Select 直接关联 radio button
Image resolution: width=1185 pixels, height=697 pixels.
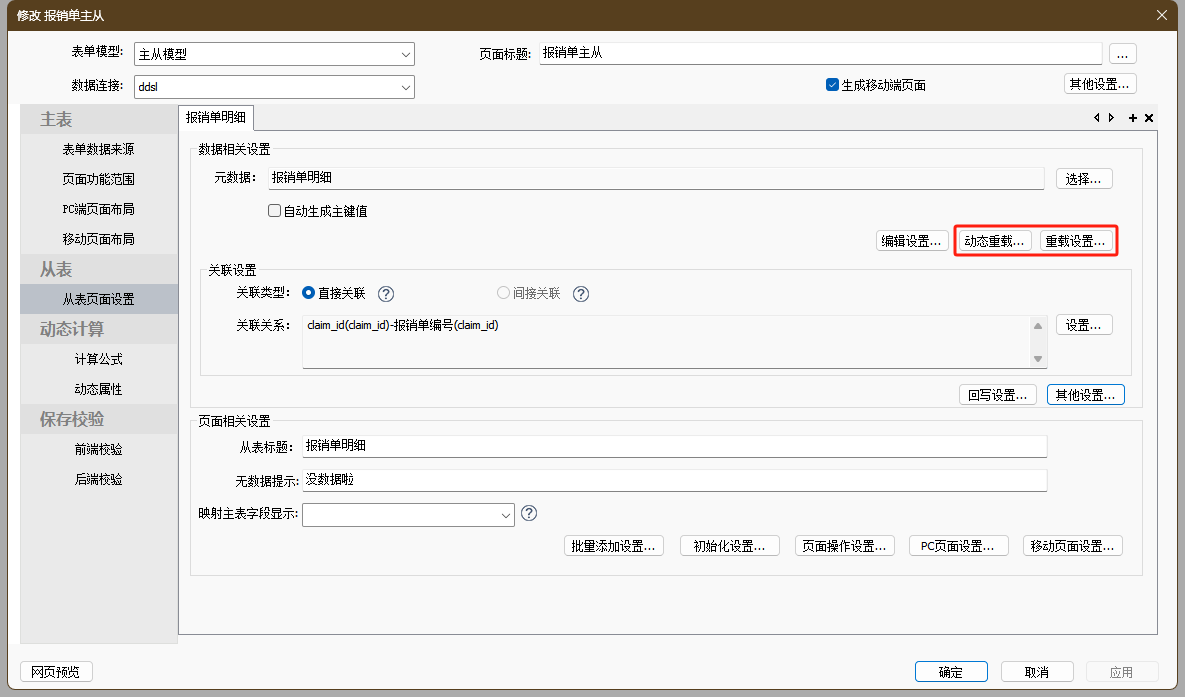(x=308, y=294)
